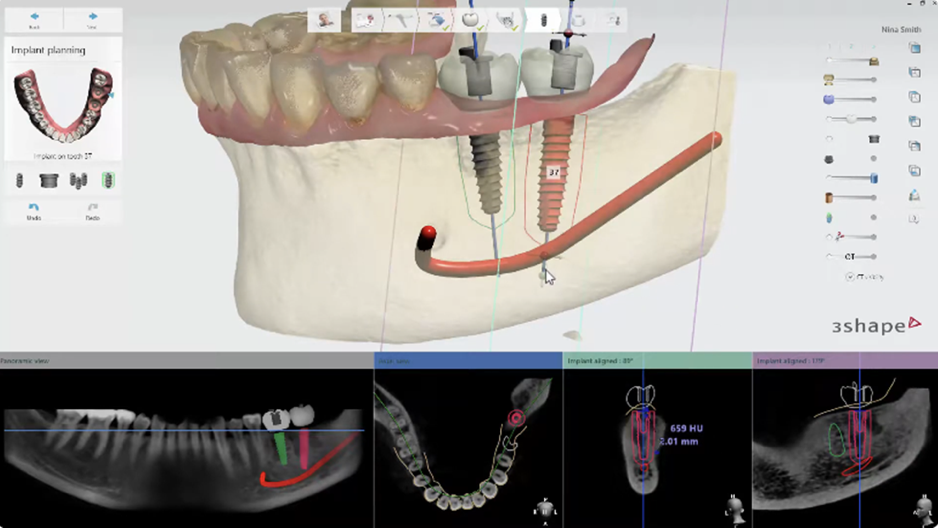
Task: Click the Redo icon
Action: click(x=92, y=210)
